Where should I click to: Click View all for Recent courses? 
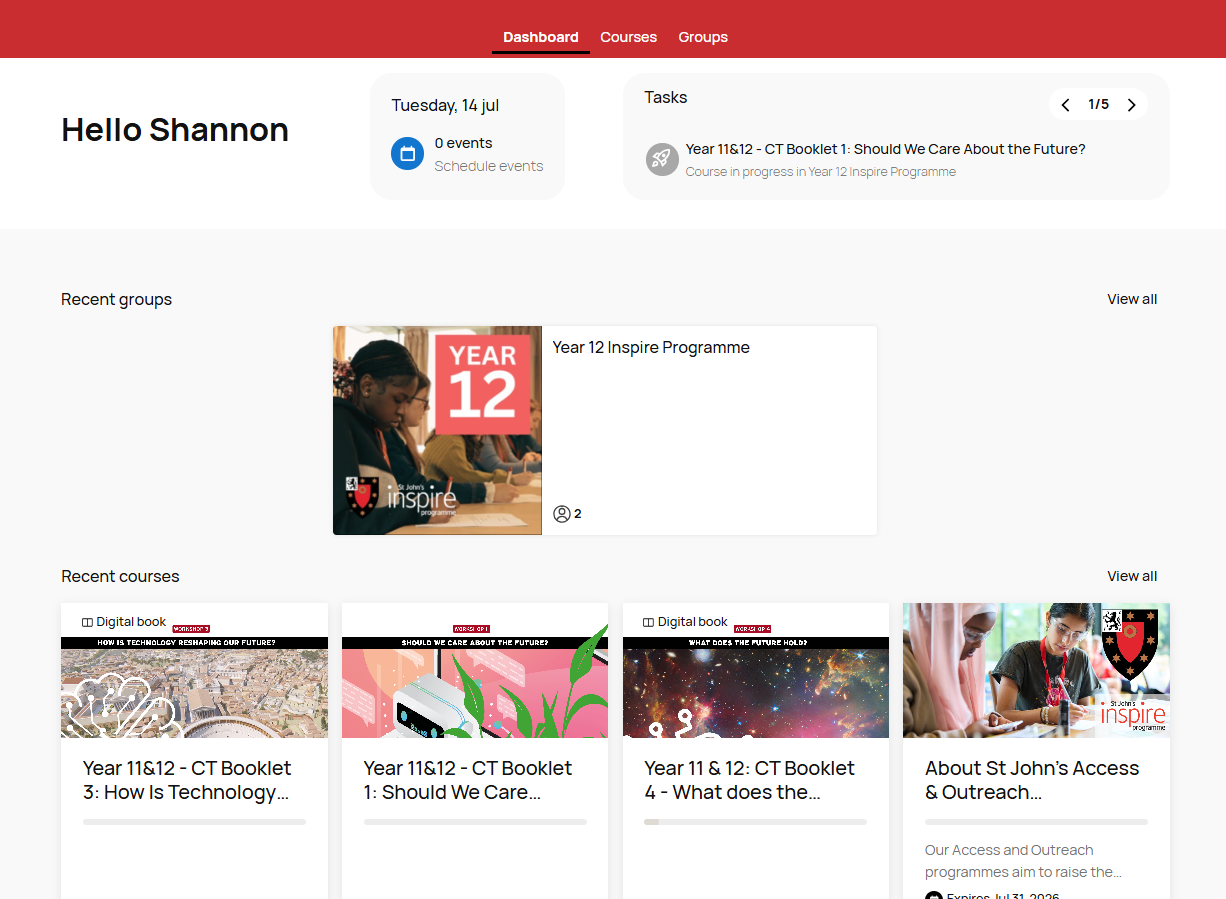click(1132, 576)
